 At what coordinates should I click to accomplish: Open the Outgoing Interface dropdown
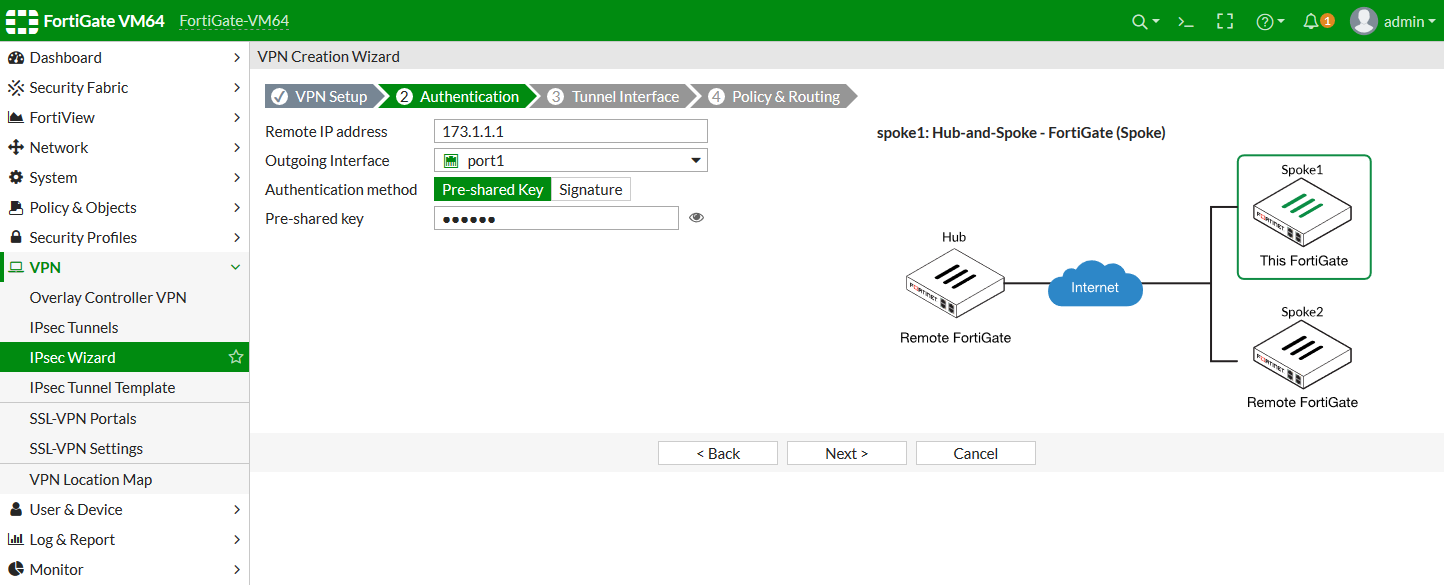[x=571, y=161]
